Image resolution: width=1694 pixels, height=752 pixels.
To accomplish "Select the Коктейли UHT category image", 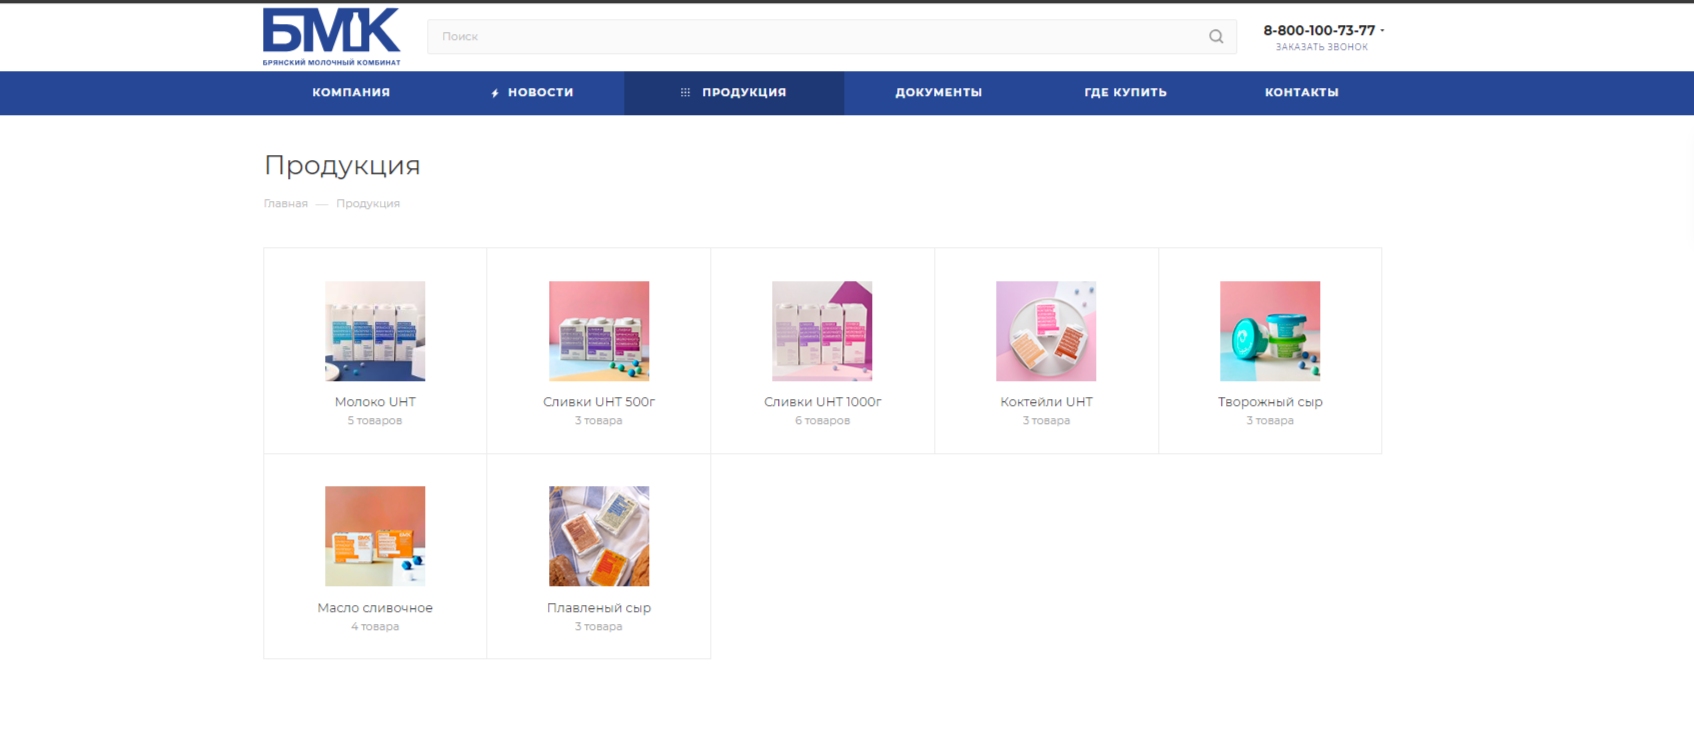I will pos(1046,331).
